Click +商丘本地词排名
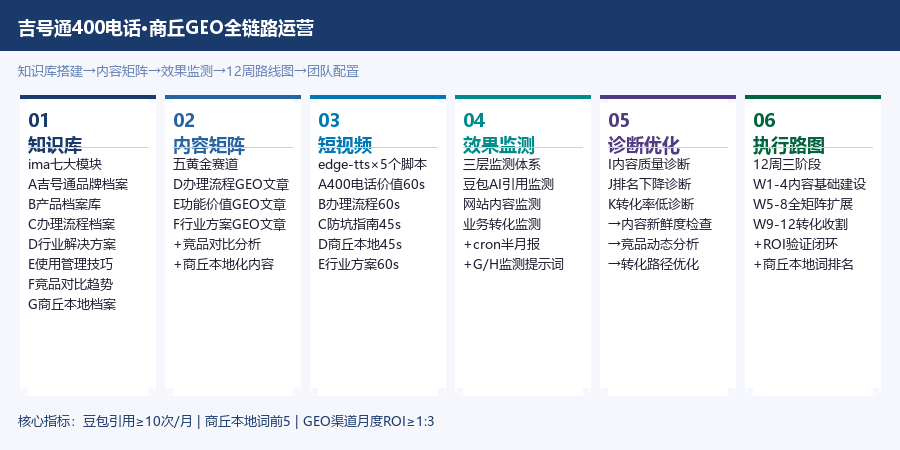Viewport: 900px width, 450px height. click(x=804, y=264)
